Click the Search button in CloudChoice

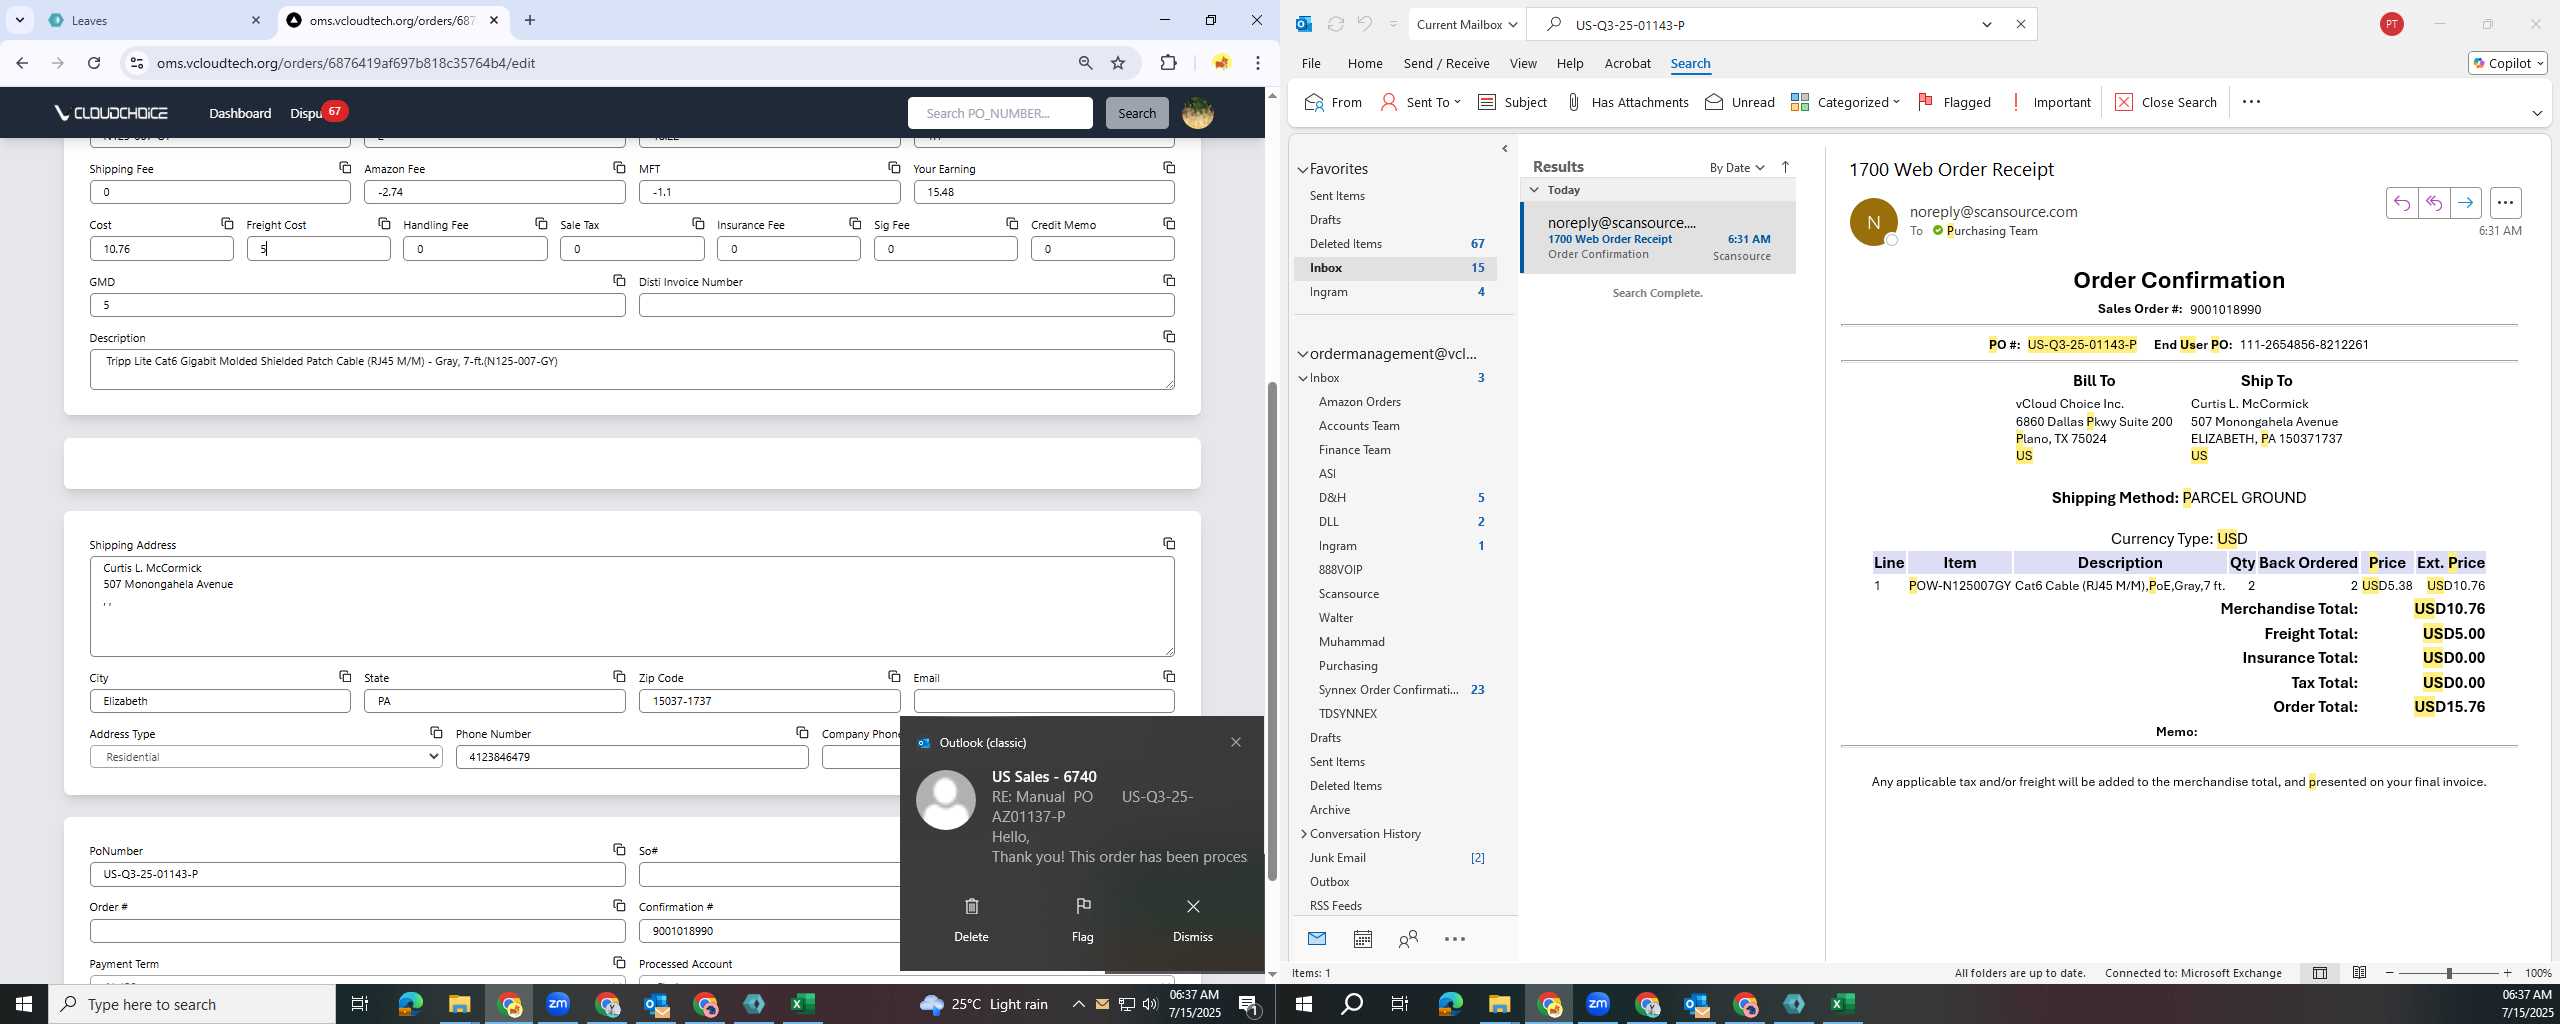point(1136,113)
